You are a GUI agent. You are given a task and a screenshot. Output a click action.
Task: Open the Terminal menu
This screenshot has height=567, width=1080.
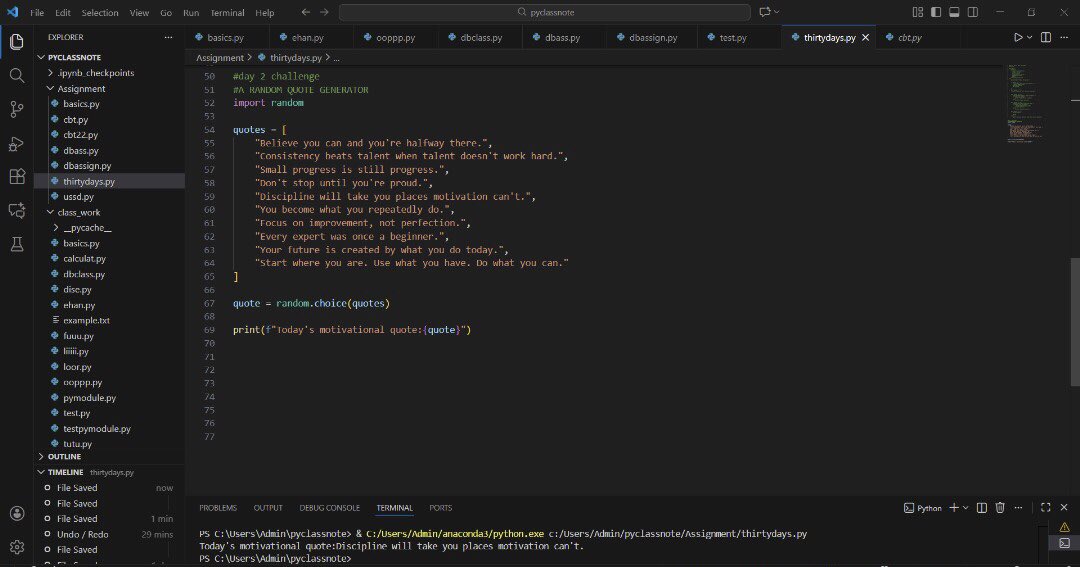pos(227,12)
